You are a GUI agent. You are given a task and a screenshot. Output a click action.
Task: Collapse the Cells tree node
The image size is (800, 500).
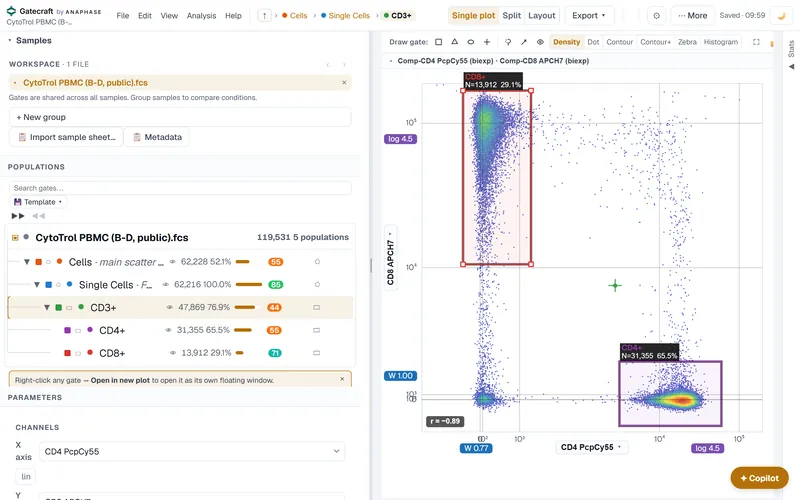click(x=27, y=262)
